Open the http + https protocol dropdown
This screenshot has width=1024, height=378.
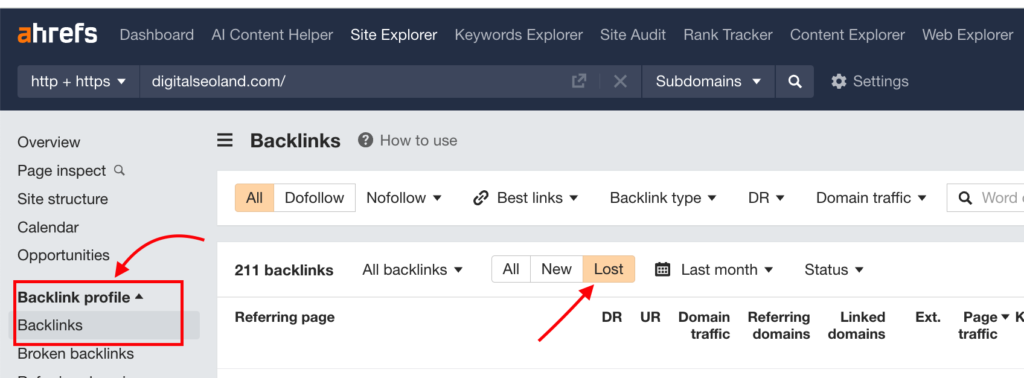coord(78,82)
